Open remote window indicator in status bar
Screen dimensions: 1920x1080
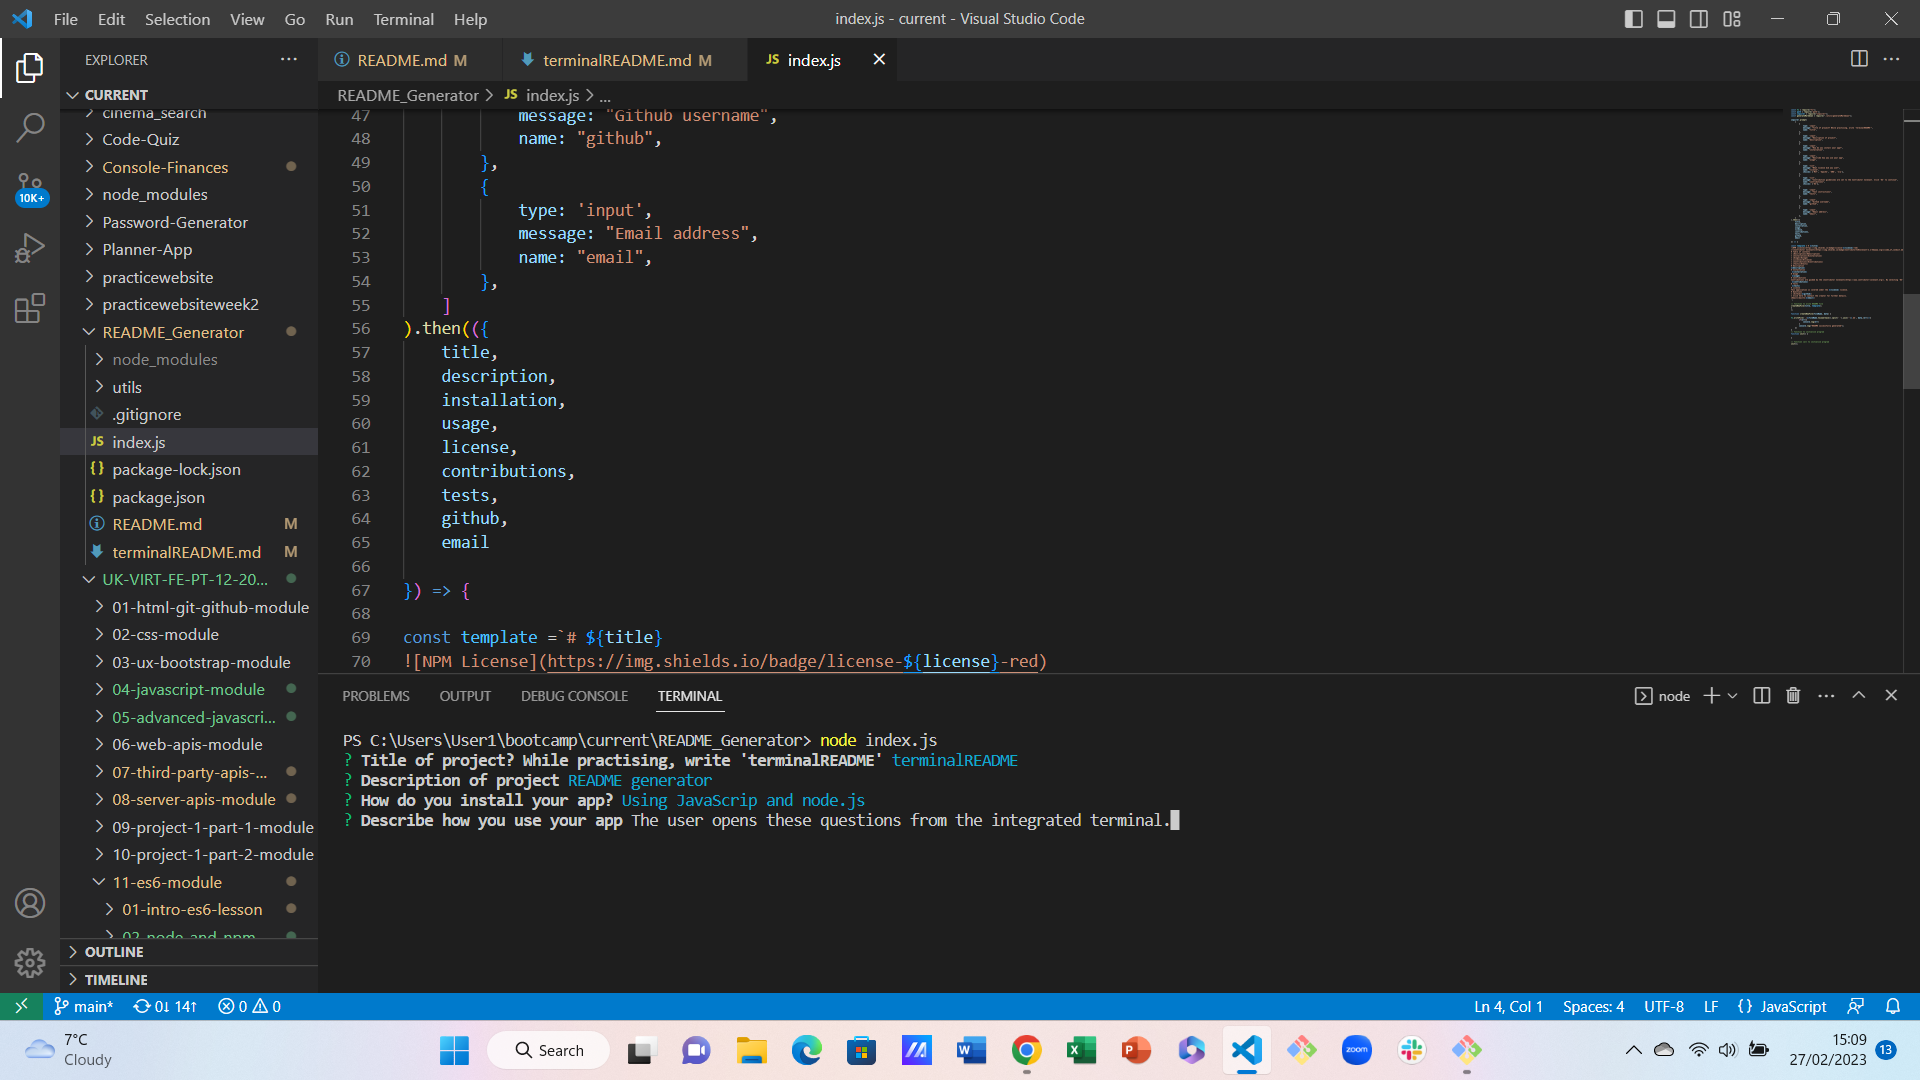click(x=21, y=1006)
